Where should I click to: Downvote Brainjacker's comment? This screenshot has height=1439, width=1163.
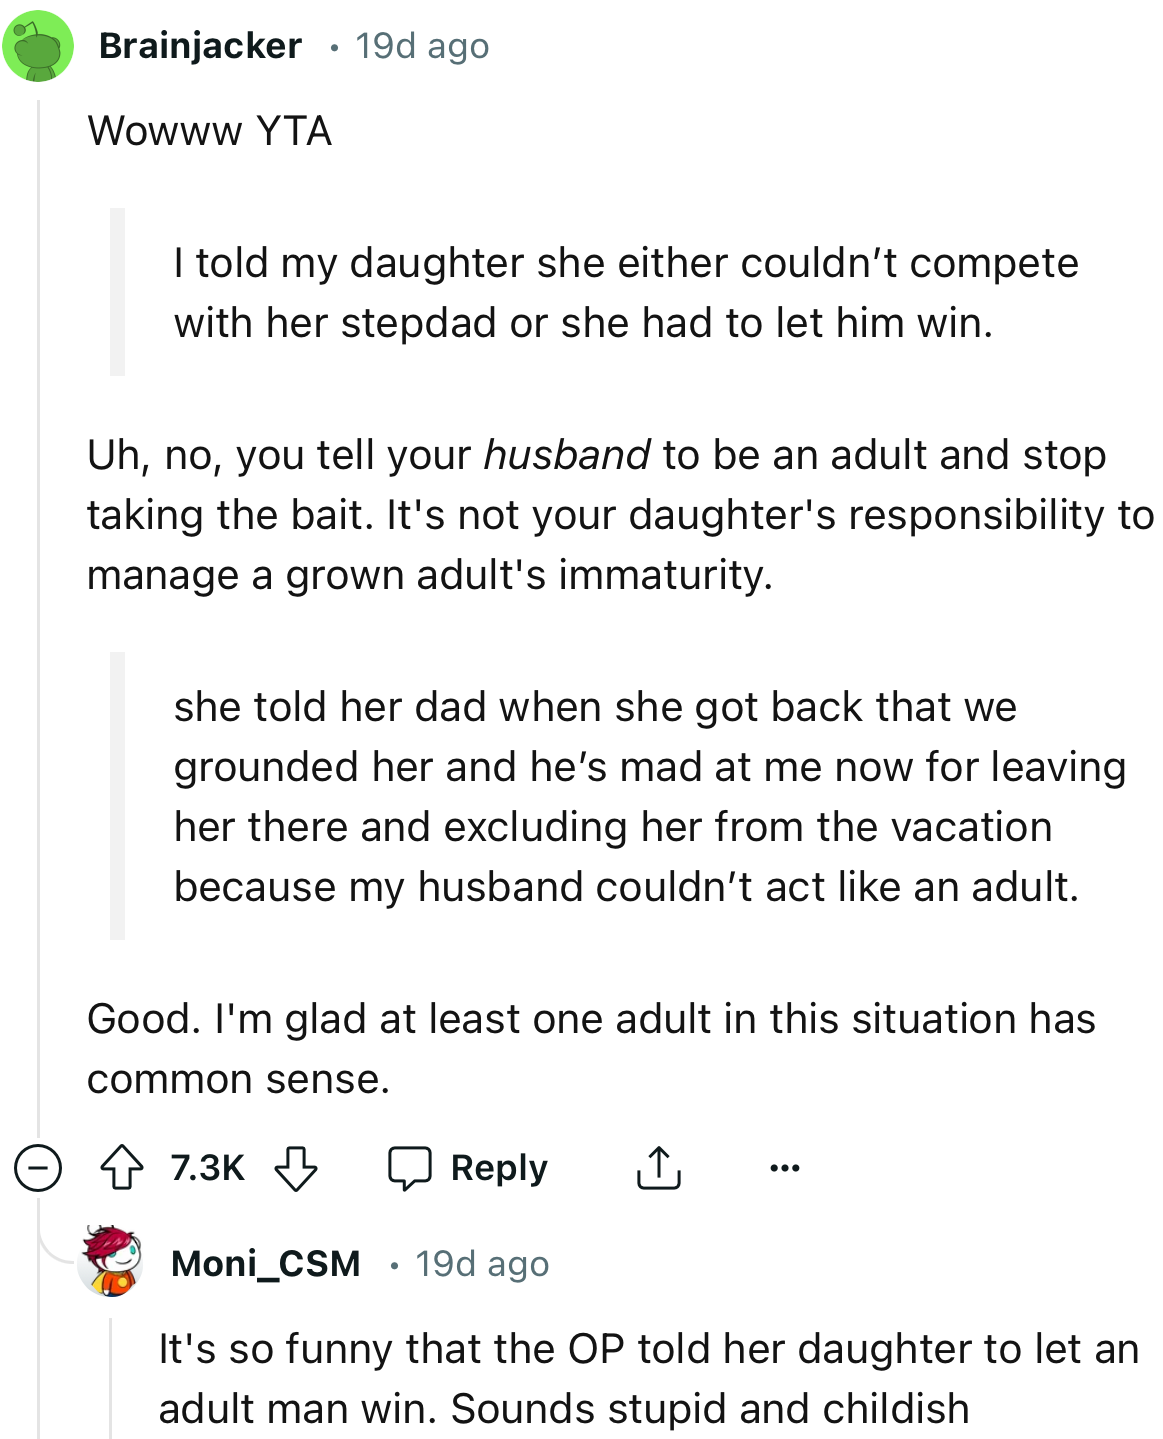(x=295, y=1168)
